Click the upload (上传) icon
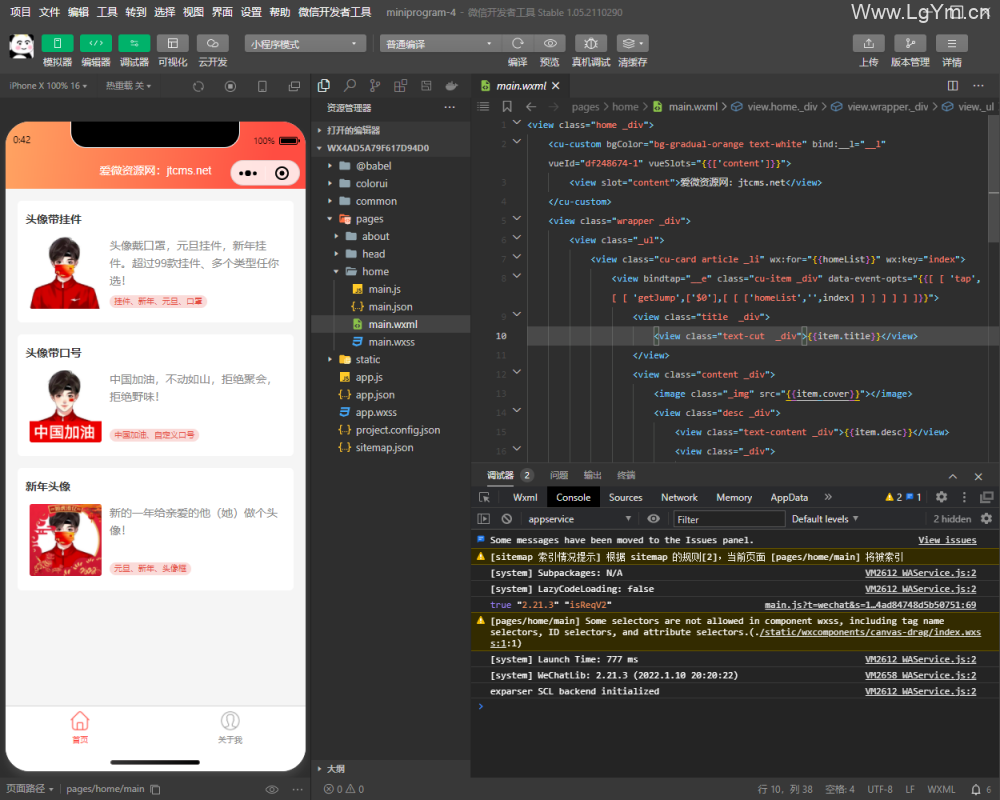The height and width of the screenshot is (800, 1000). (x=869, y=43)
